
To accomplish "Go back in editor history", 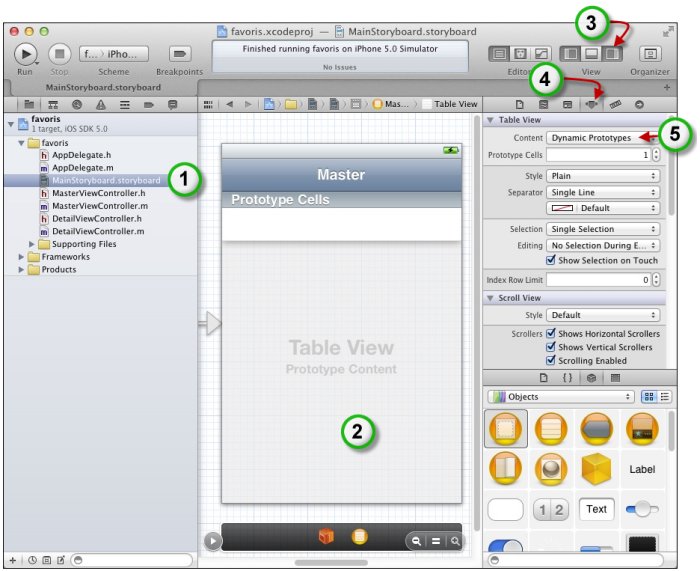I will (x=229, y=104).
